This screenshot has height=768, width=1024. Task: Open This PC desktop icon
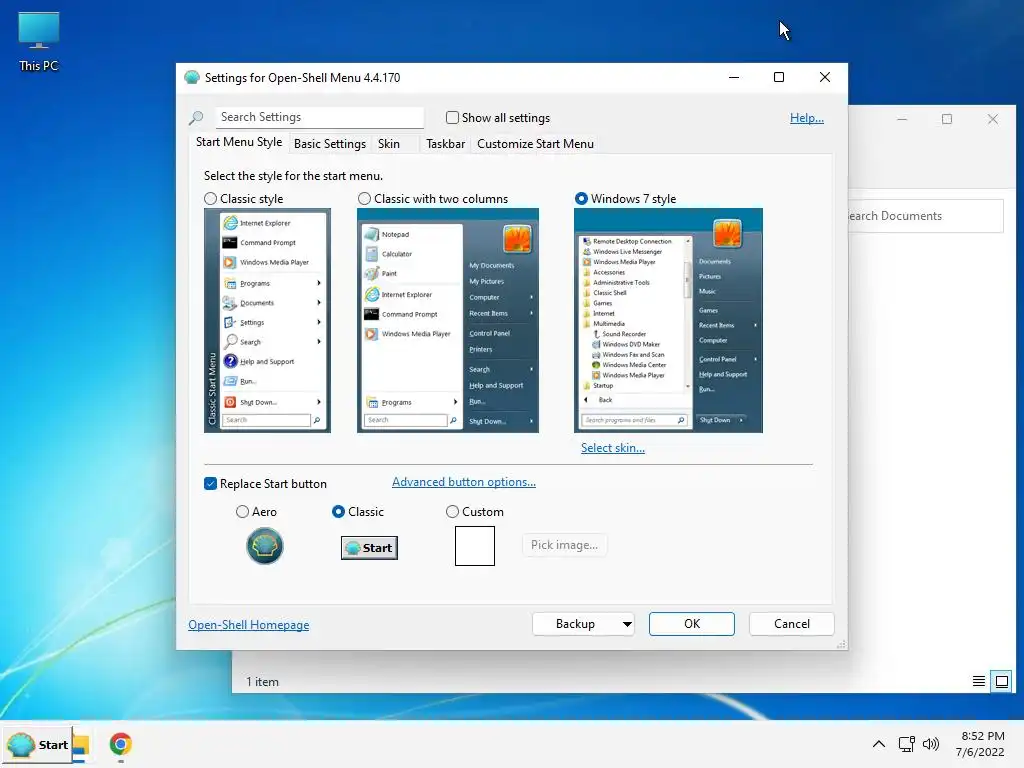pyautogui.click(x=39, y=42)
